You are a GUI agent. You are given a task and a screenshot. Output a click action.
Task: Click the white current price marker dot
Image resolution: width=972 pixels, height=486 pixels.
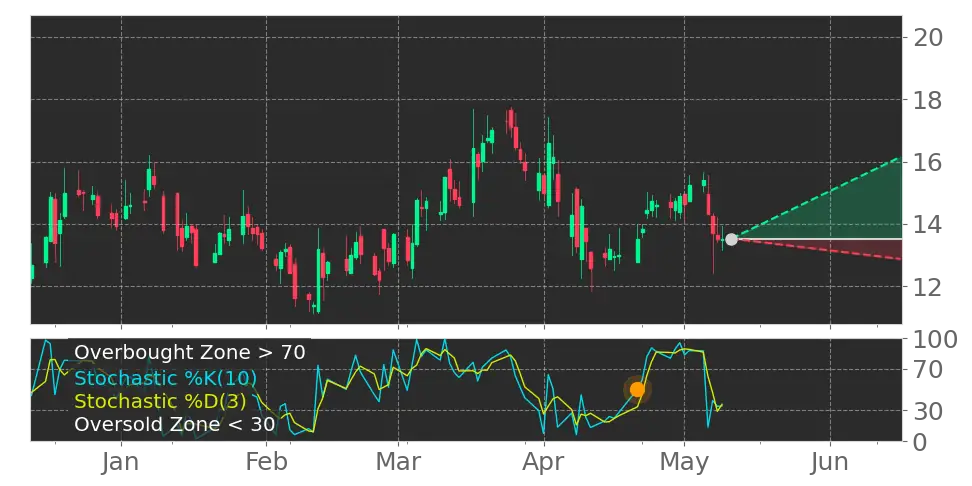(x=731, y=239)
